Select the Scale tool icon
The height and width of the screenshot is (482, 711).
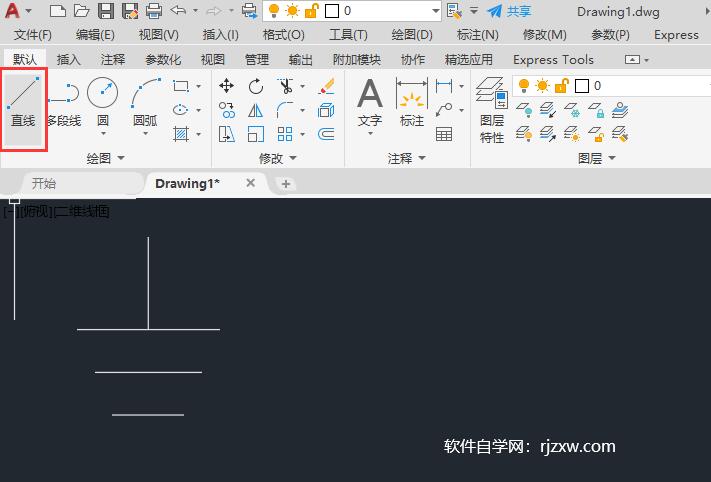(x=256, y=134)
